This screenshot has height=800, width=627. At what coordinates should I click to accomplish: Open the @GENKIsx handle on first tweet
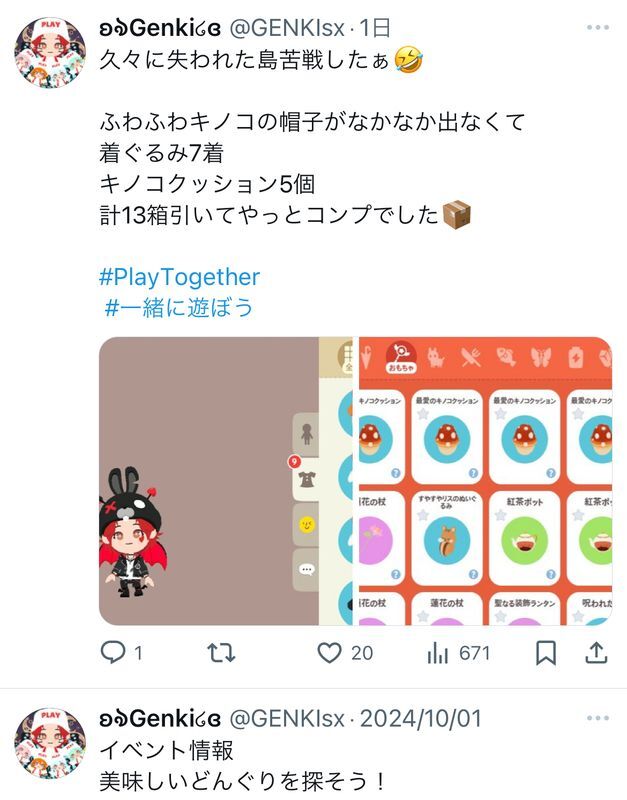click(x=287, y=28)
